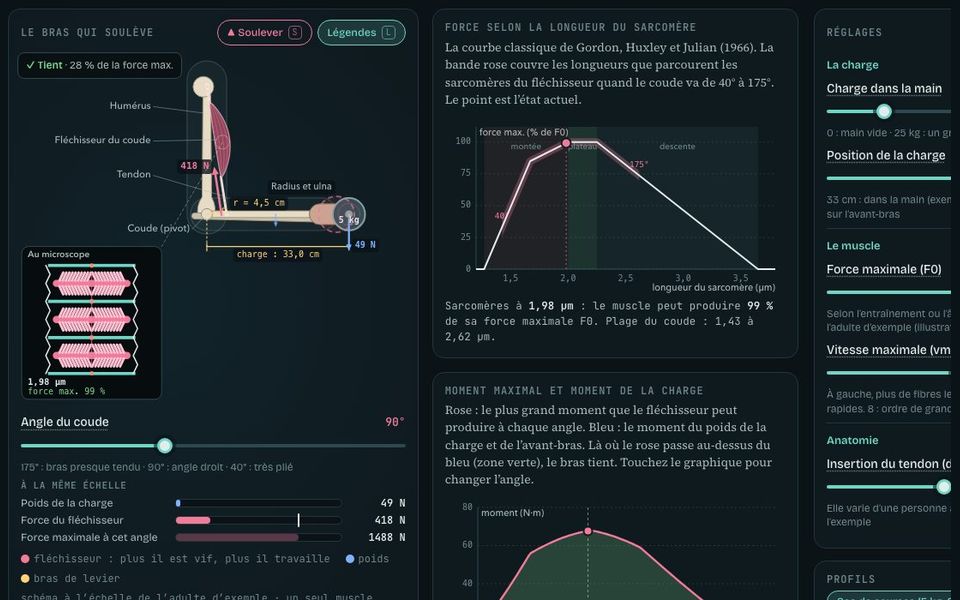Image resolution: width=960 pixels, height=600 pixels.
Task: Click the pink fléchisseur legend dot
Action: click(25, 558)
